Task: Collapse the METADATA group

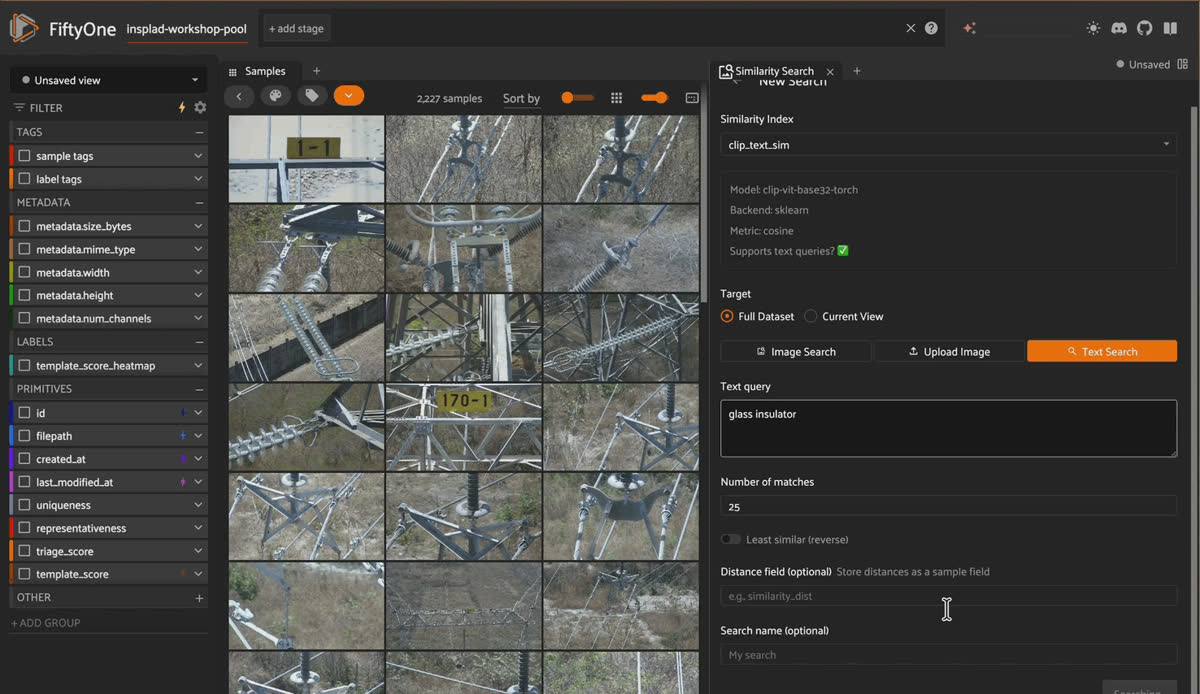Action: pyautogui.click(x=199, y=202)
